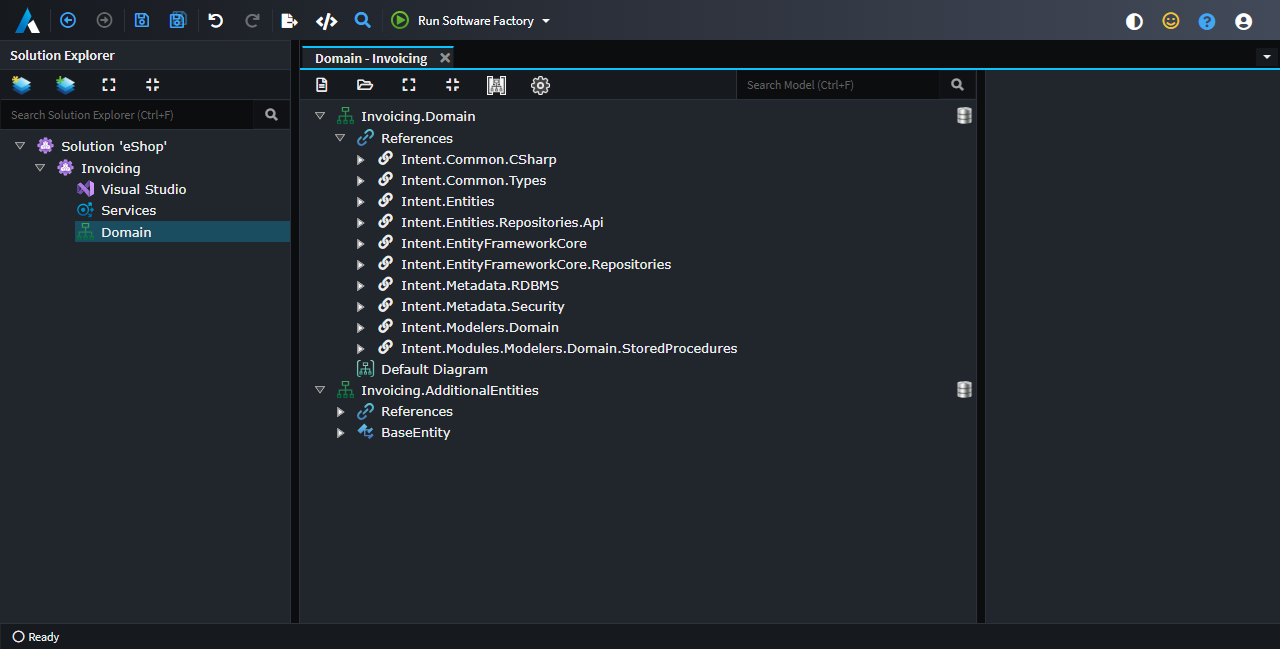Viewport: 1280px width, 649px height.
Task: Expand the BaseEntity node
Action: [x=340, y=432]
